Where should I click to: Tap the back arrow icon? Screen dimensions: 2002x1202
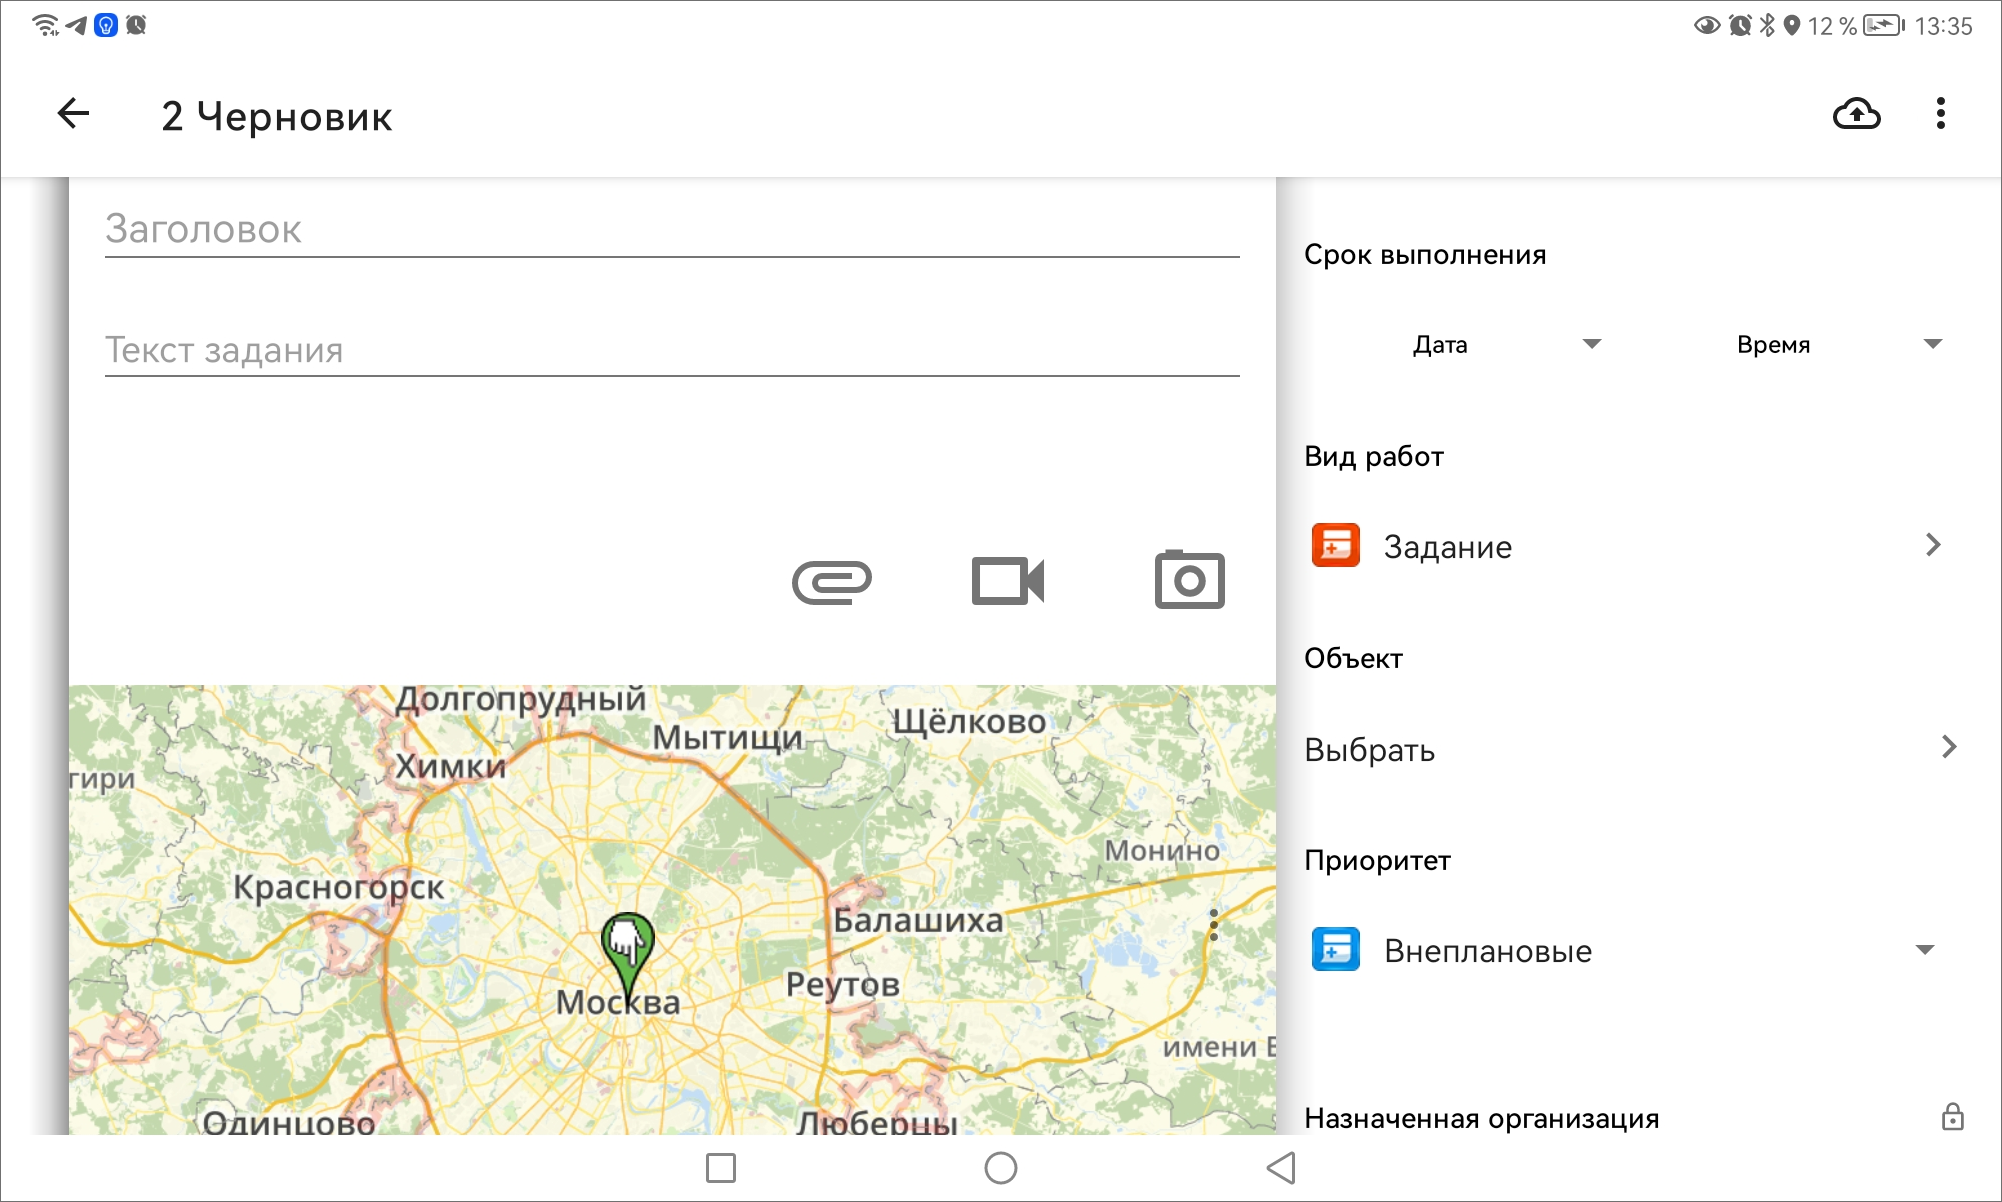point(74,114)
